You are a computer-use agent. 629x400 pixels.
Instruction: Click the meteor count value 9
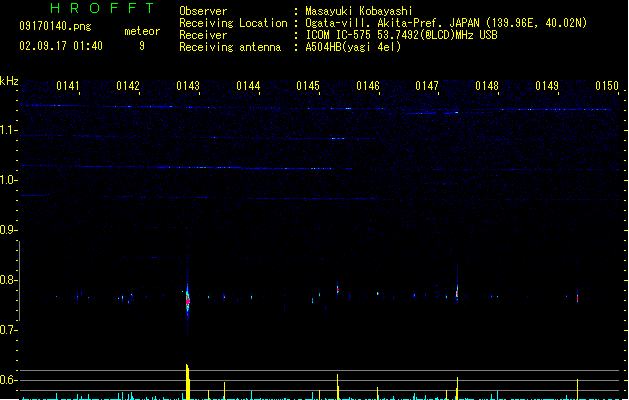[x=142, y=46]
